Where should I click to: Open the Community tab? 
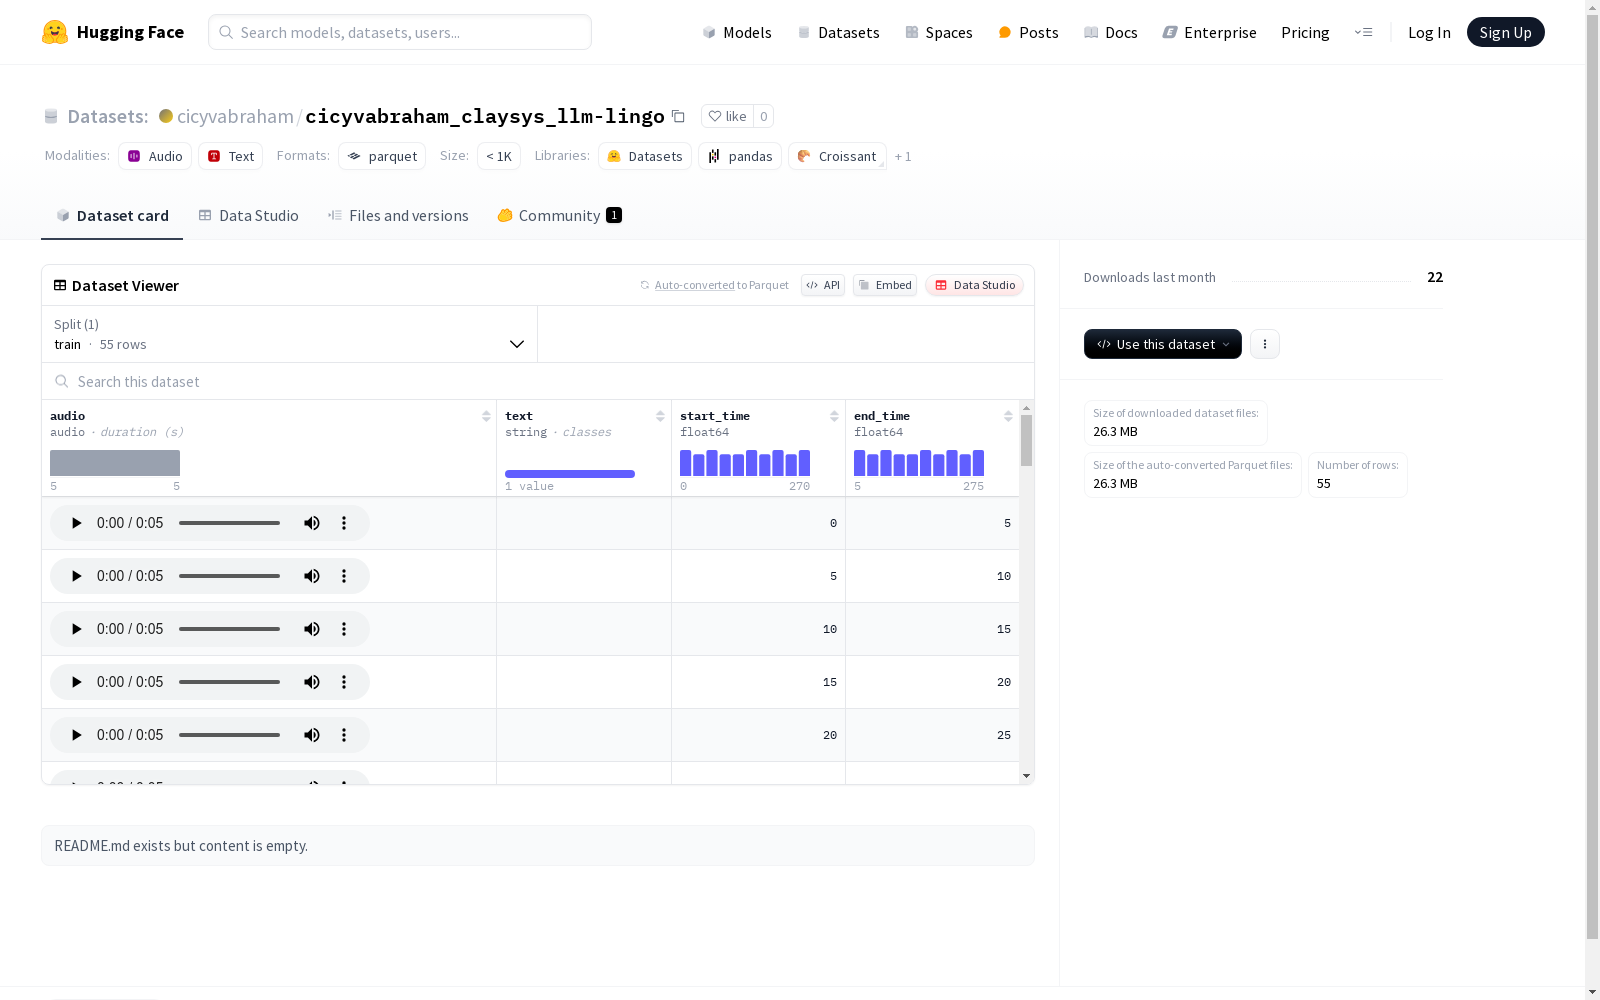point(559,215)
